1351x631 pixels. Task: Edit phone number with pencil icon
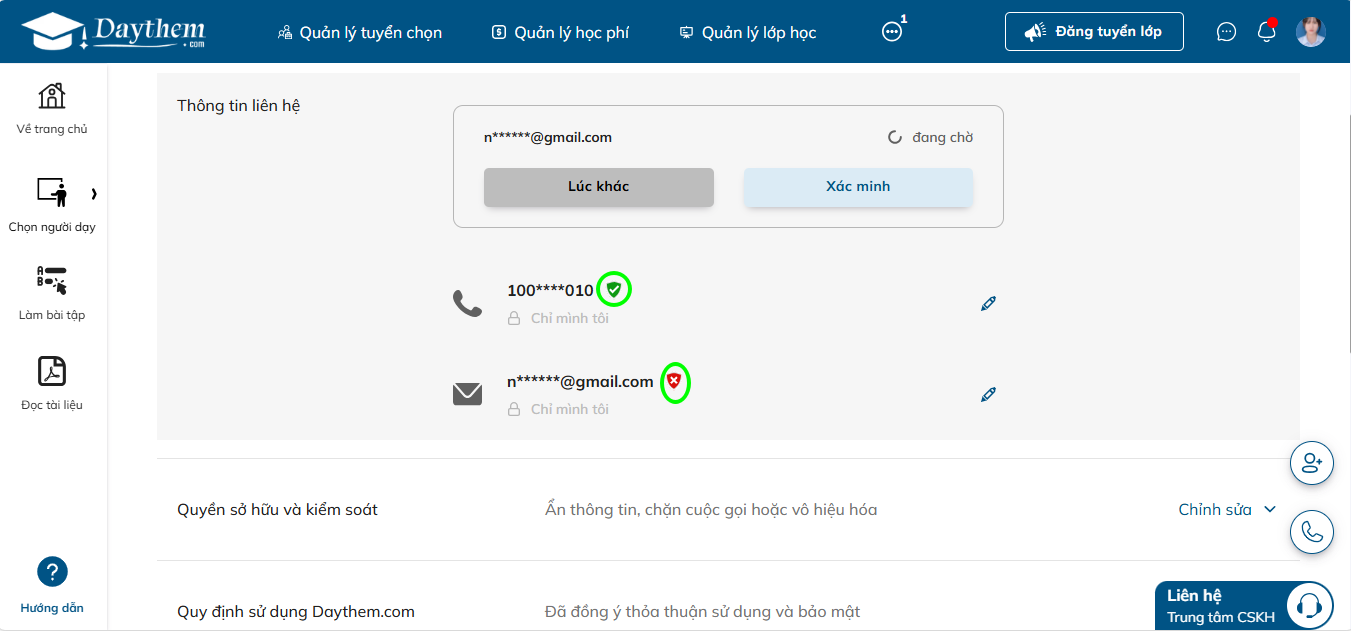pyautogui.click(x=989, y=303)
